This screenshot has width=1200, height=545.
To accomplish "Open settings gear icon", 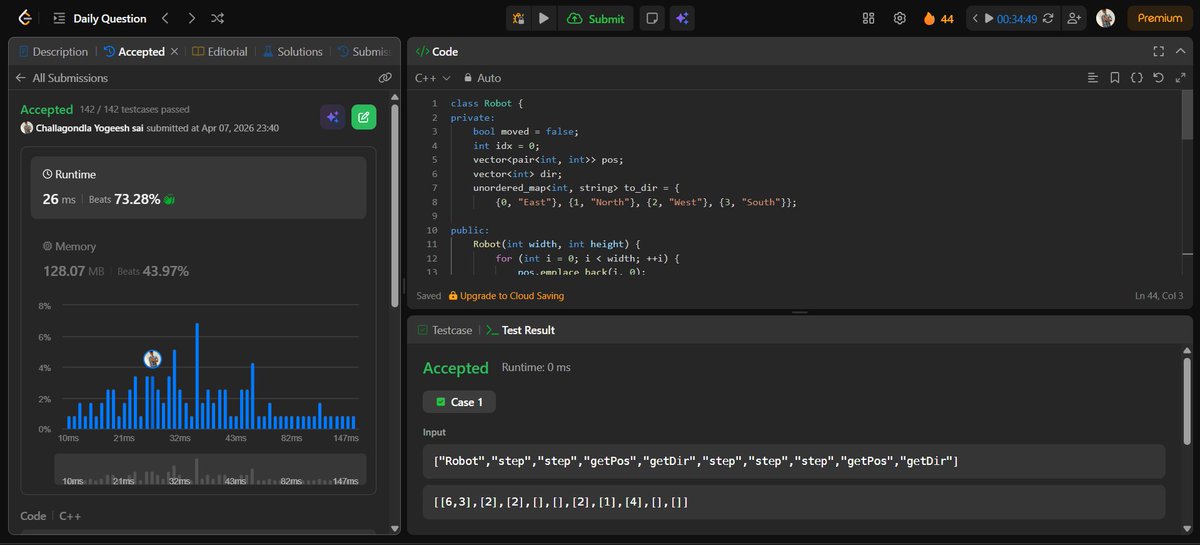I will (900, 18).
